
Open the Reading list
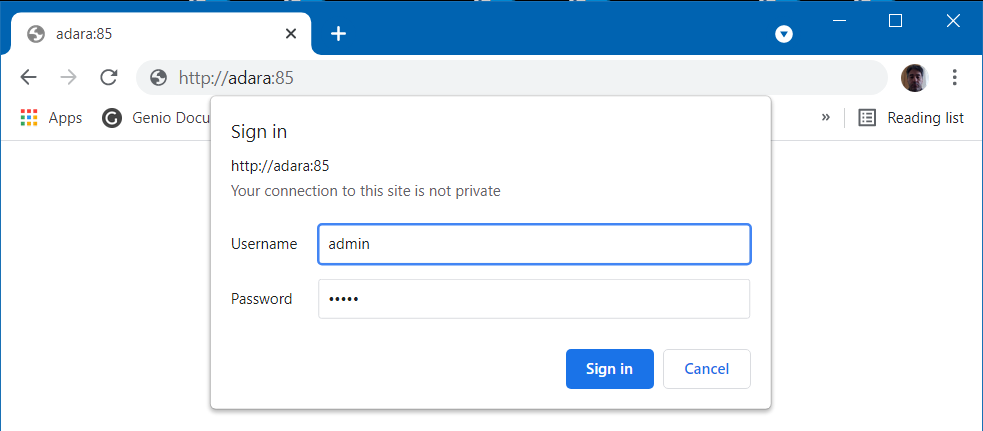coord(910,117)
